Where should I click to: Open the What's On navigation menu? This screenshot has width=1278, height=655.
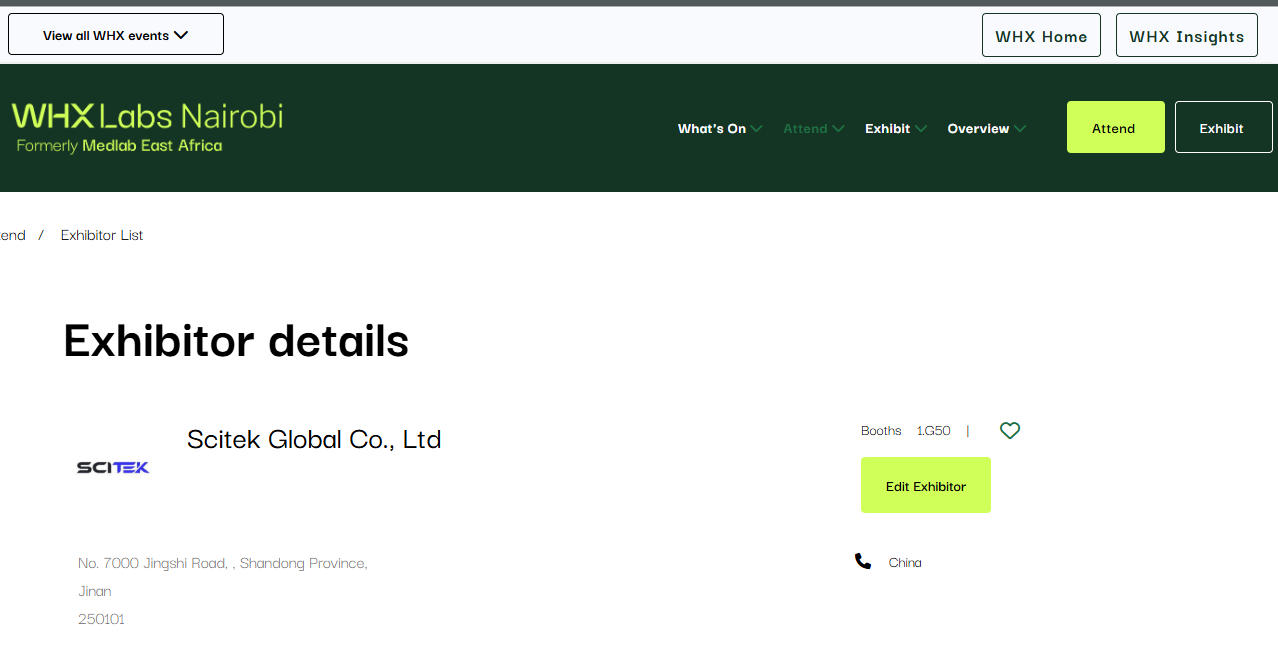[x=712, y=129]
